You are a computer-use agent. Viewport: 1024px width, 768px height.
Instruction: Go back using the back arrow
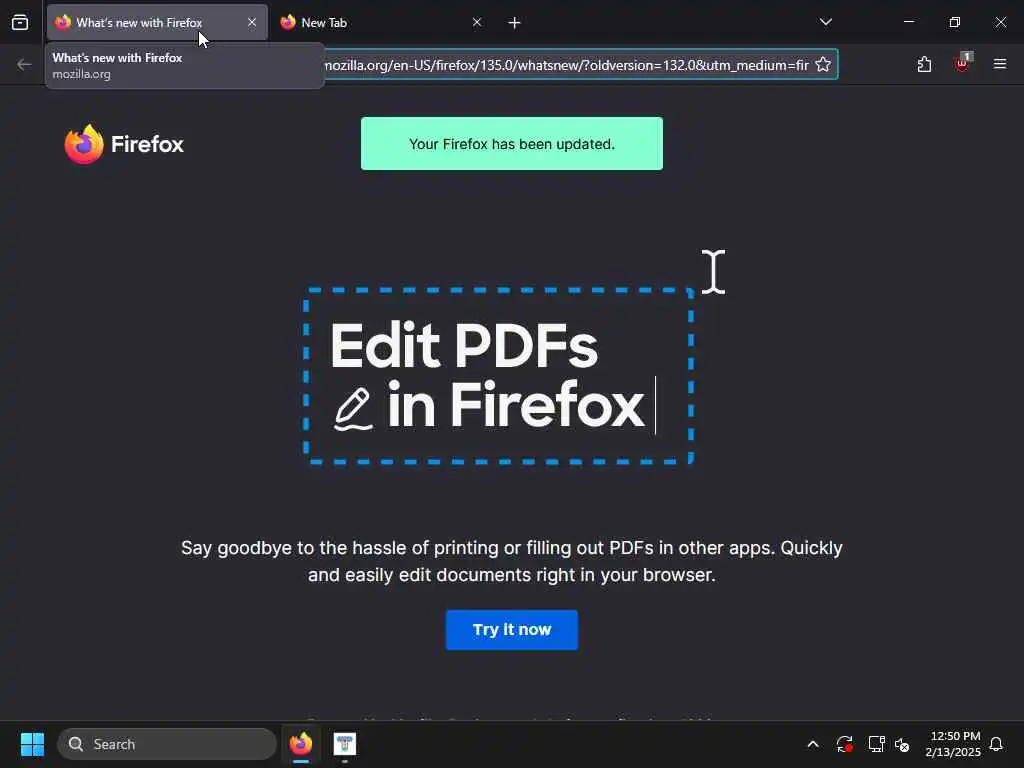coord(24,64)
